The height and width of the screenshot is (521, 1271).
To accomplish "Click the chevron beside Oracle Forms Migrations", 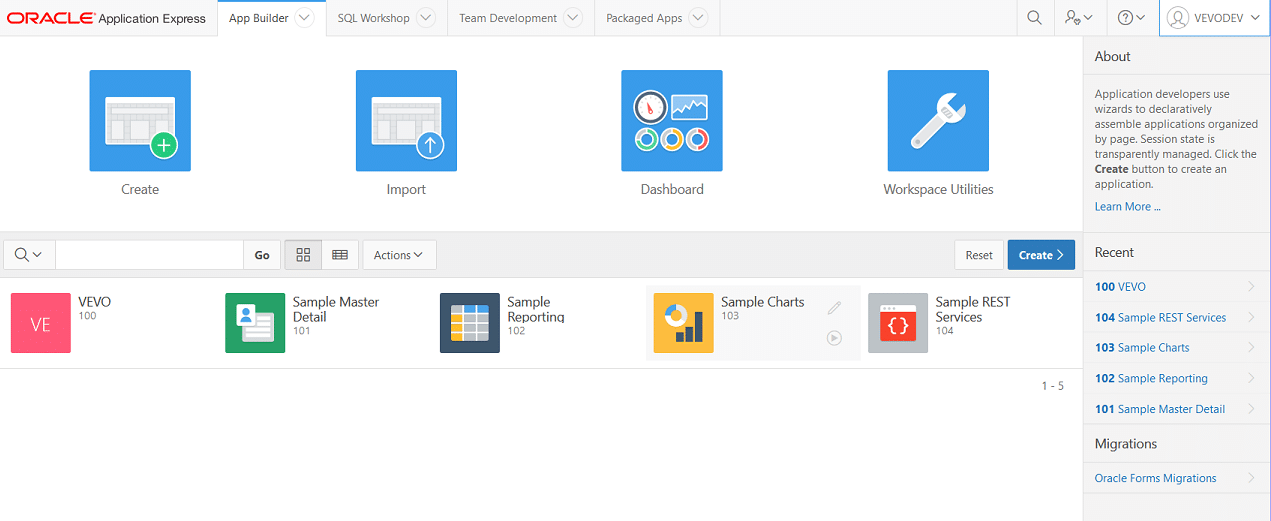I will point(1252,478).
